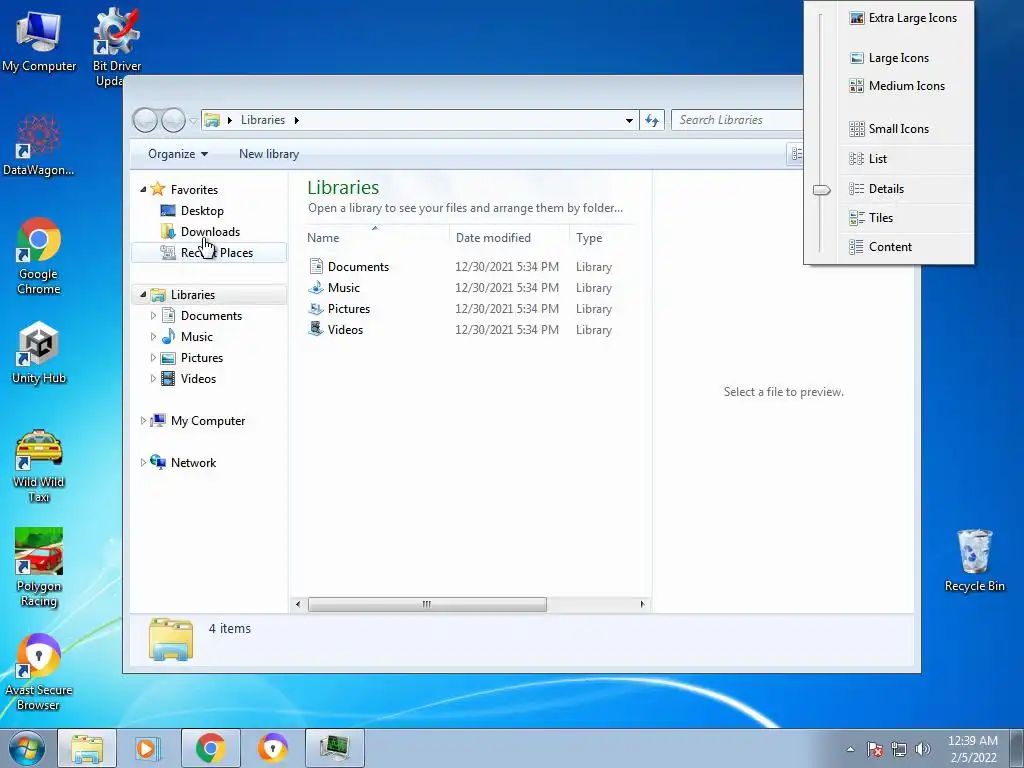The image size is (1024, 768).
Task: Choose List view option
Action: click(903, 159)
